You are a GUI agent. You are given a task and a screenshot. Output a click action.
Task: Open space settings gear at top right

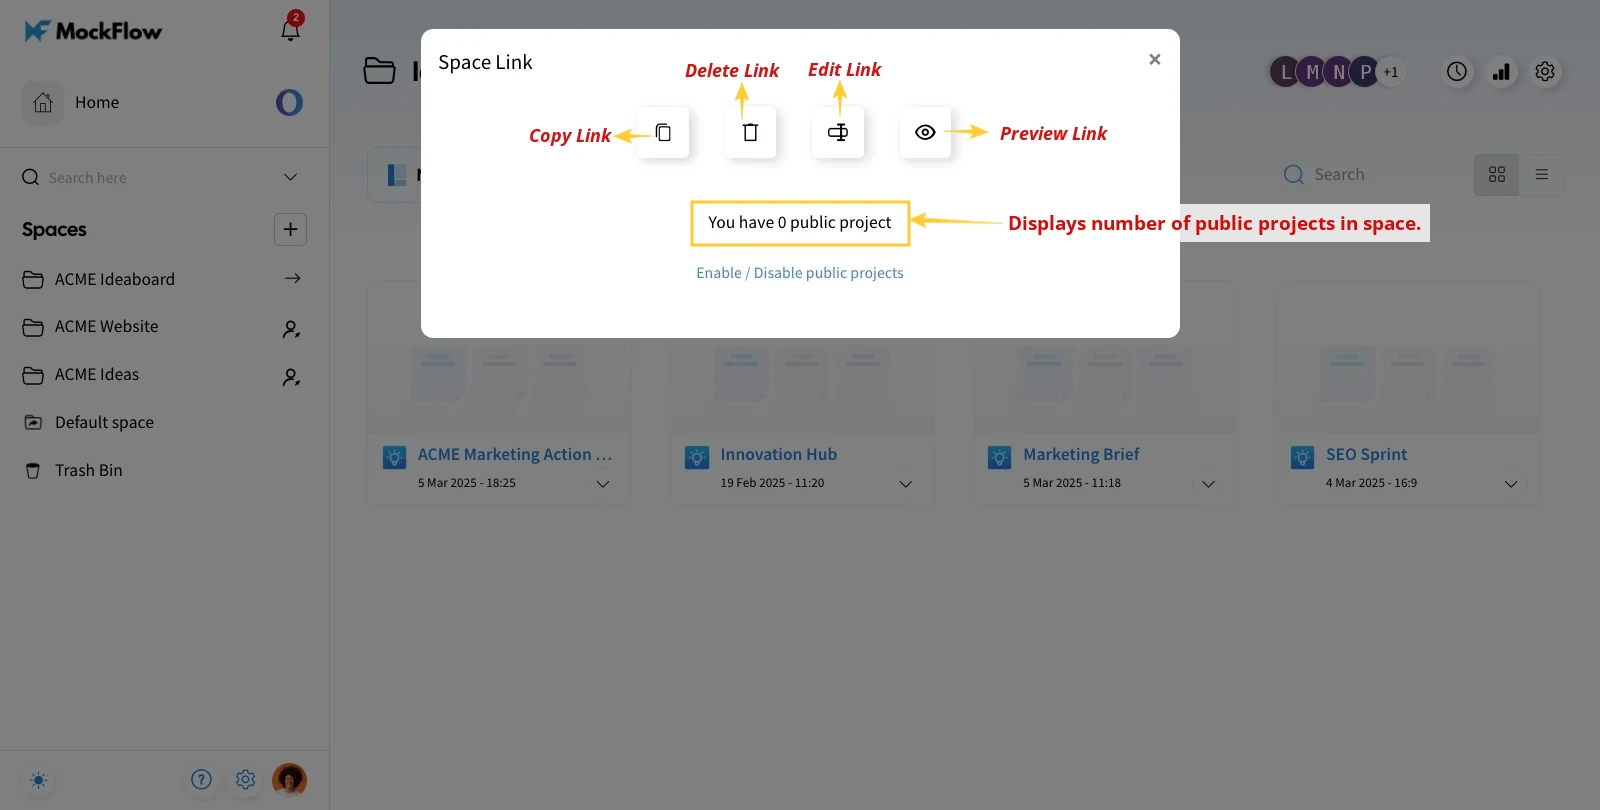[x=1545, y=72]
